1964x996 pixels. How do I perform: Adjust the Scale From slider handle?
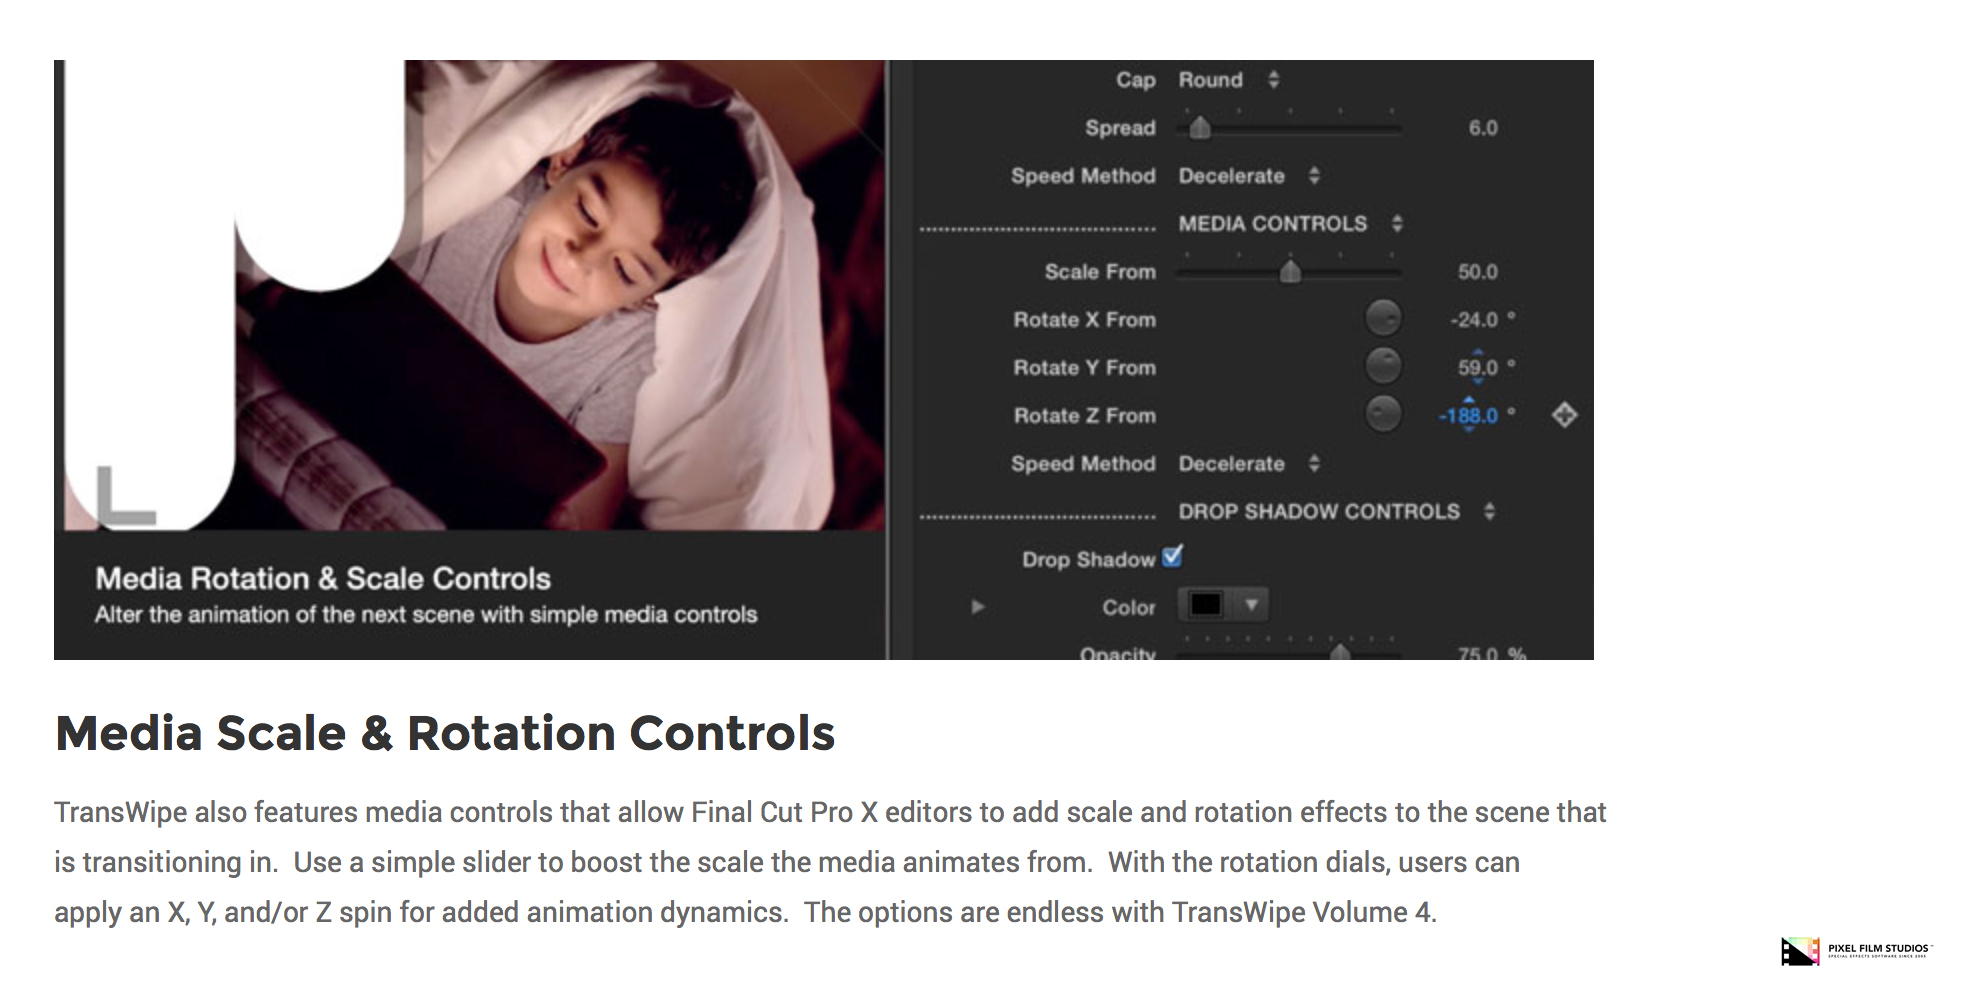click(x=1290, y=271)
